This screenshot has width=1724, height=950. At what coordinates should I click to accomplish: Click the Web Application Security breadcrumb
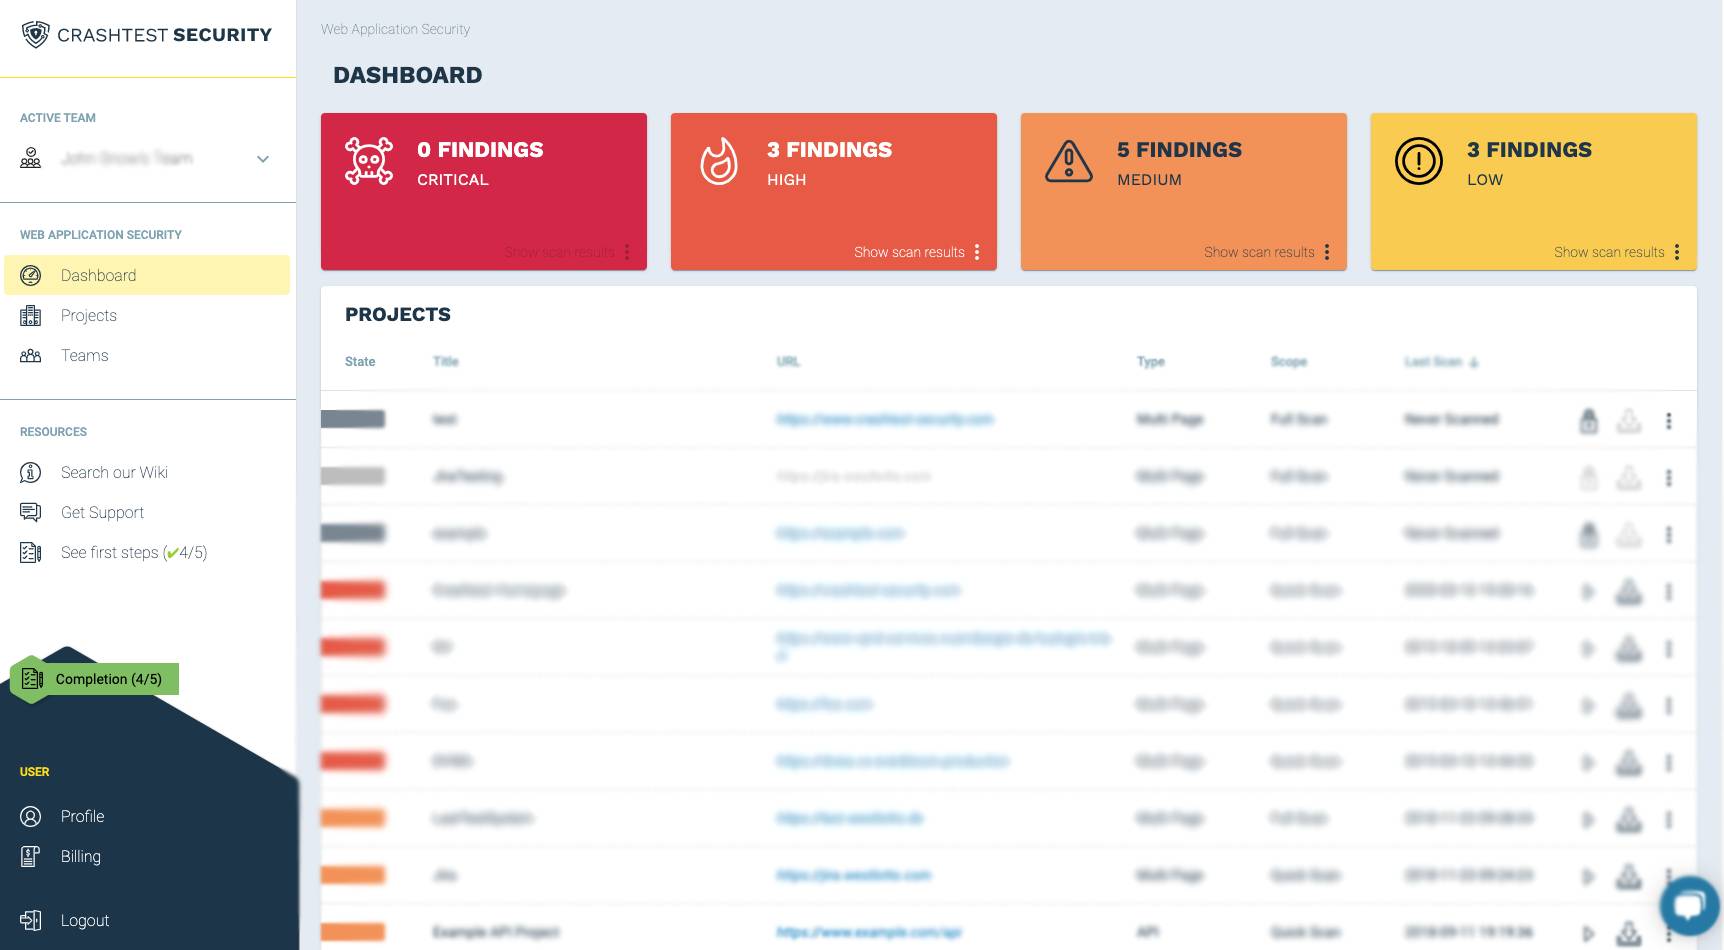click(x=395, y=29)
